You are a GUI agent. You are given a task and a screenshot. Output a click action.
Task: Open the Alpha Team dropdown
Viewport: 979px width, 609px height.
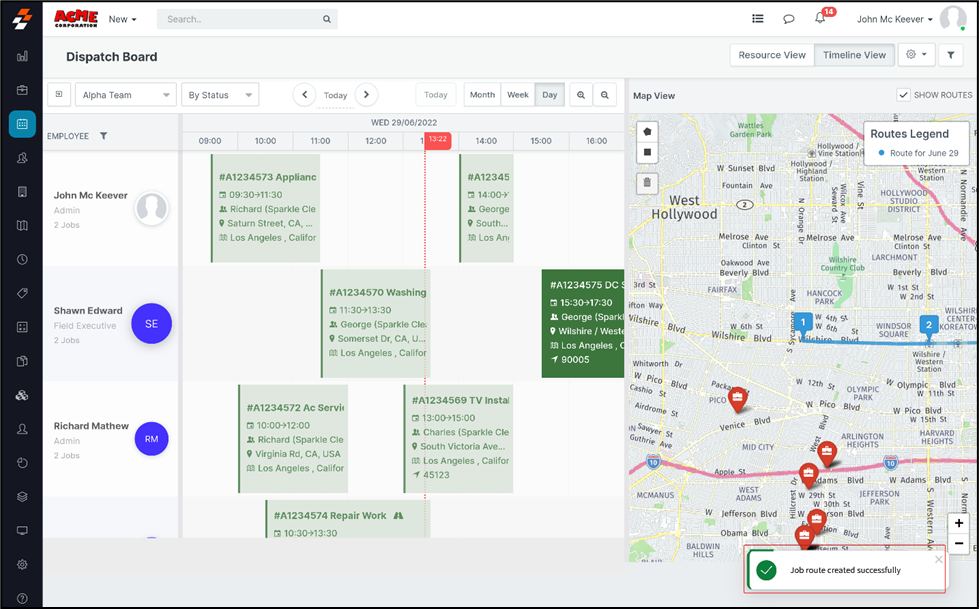(x=126, y=95)
